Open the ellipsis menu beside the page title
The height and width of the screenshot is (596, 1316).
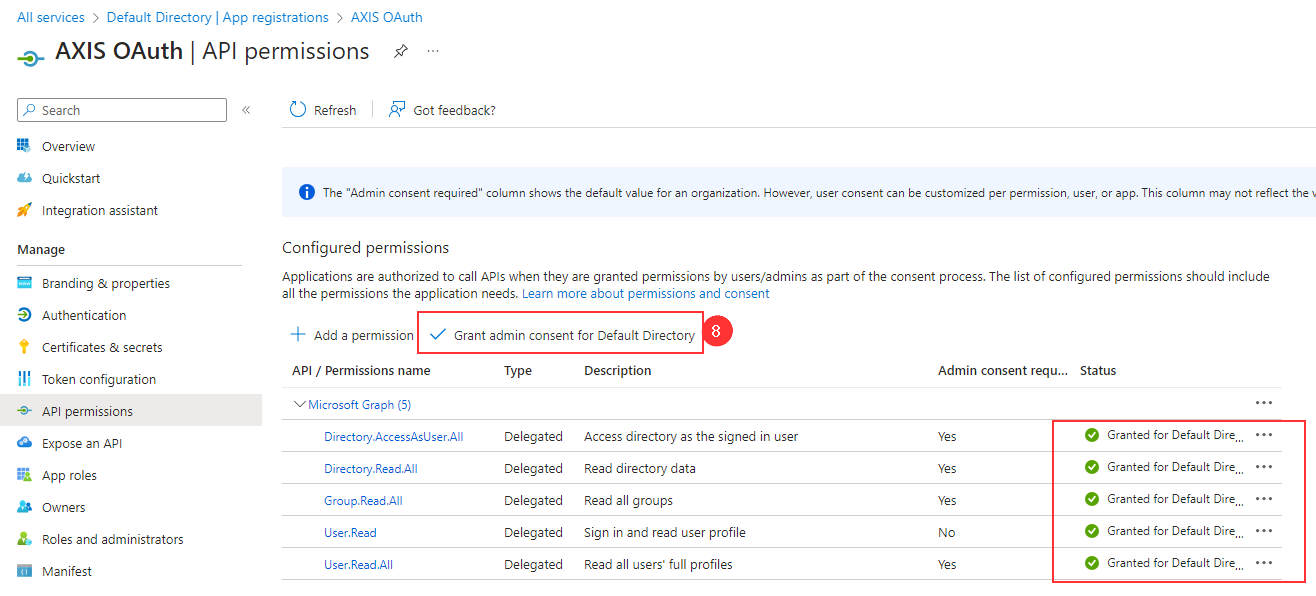click(x=432, y=51)
